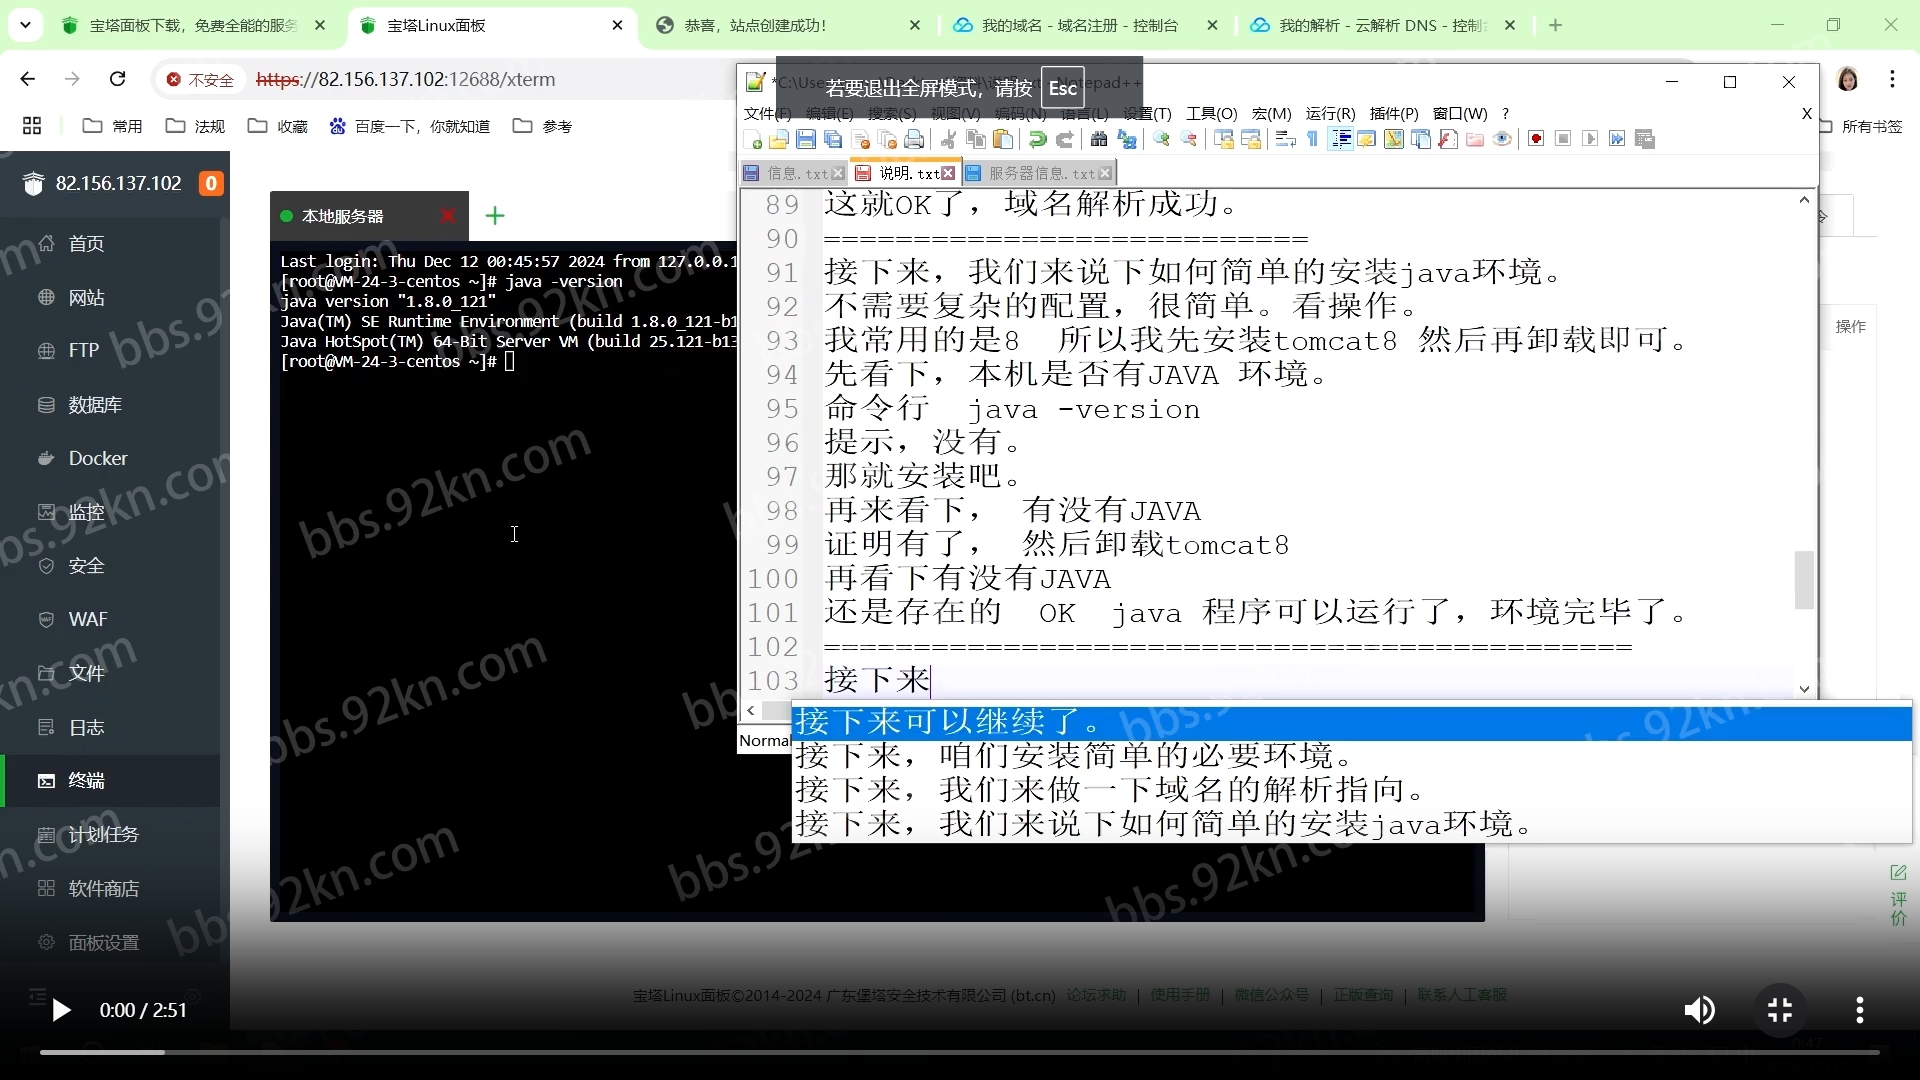Open 网站 in the panel sidebar

pyautogui.click(x=110, y=298)
